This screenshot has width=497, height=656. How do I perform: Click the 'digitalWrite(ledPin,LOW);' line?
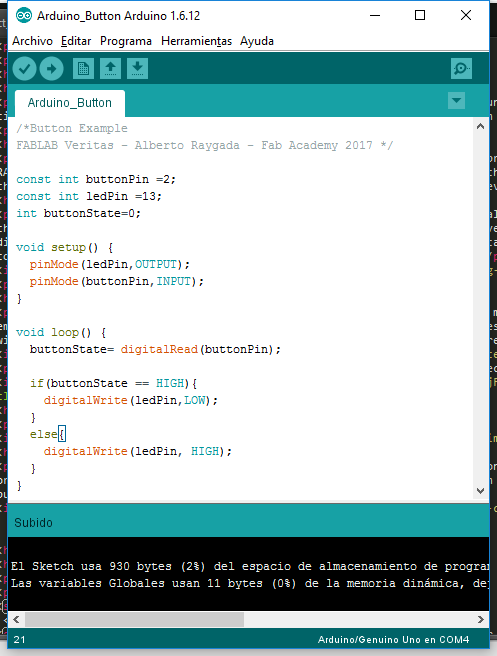[x=131, y=400]
